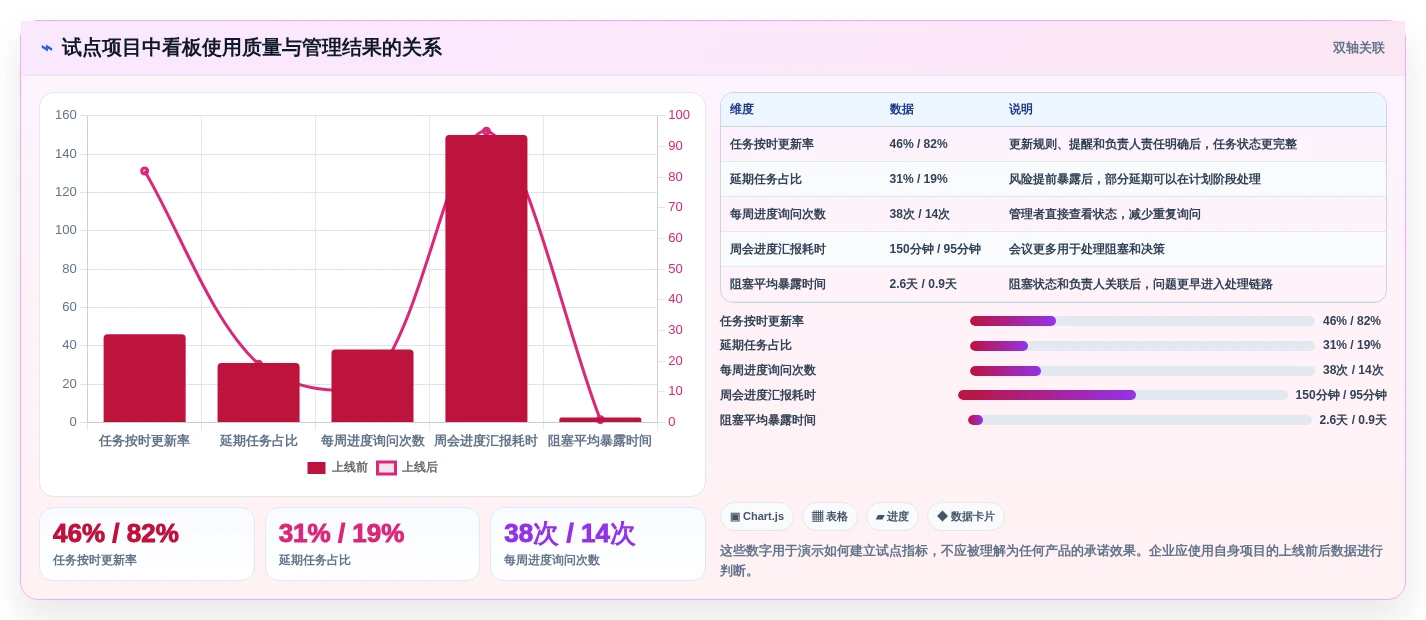Click x-axis label 任务按时更新率
This screenshot has width=1426, height=620.
[x=145, y=441]
